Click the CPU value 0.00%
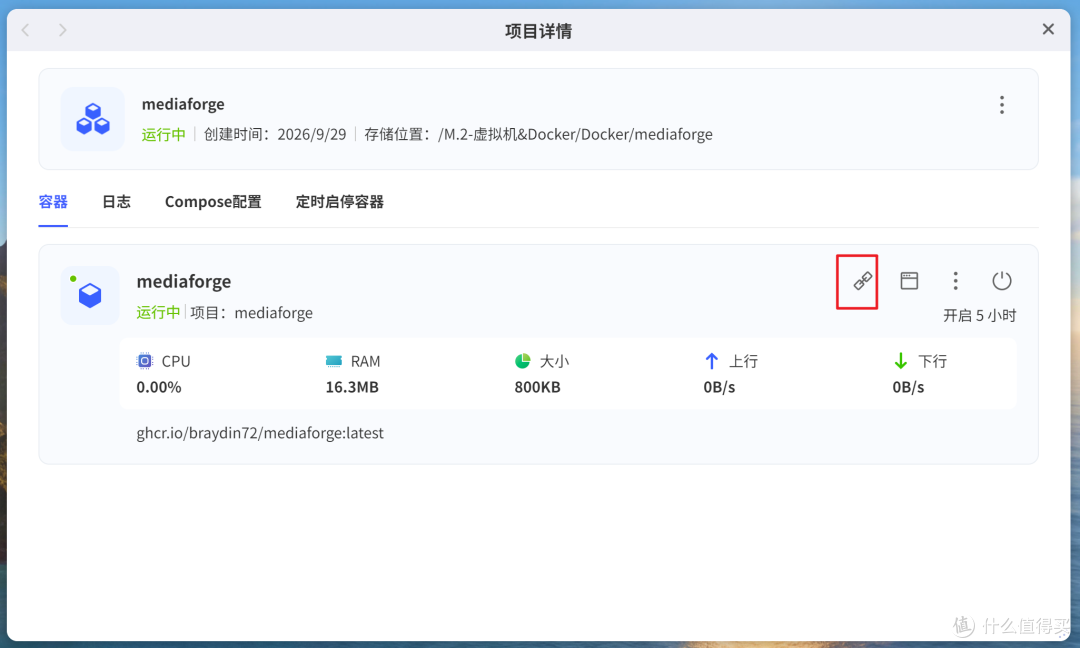Image resolution: width=1080 pixels, height=648 pixels. coord(159,387)
